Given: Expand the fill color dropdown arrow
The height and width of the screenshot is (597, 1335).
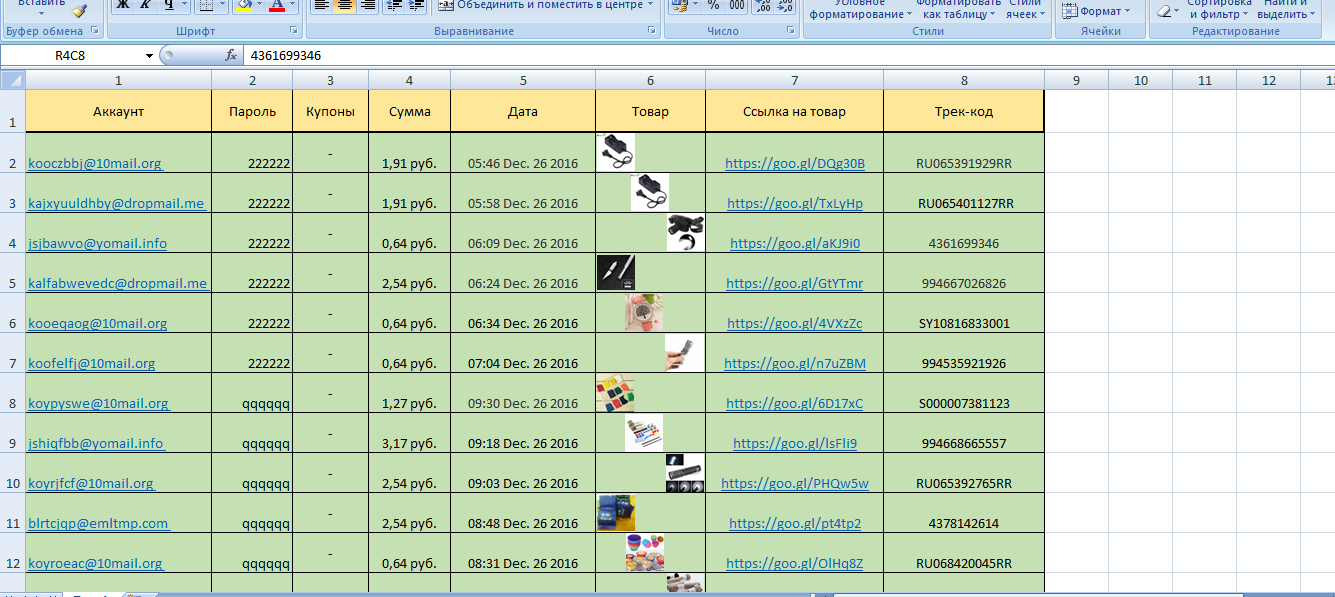Looking at the screenshot, I should [x=259, y=6].
